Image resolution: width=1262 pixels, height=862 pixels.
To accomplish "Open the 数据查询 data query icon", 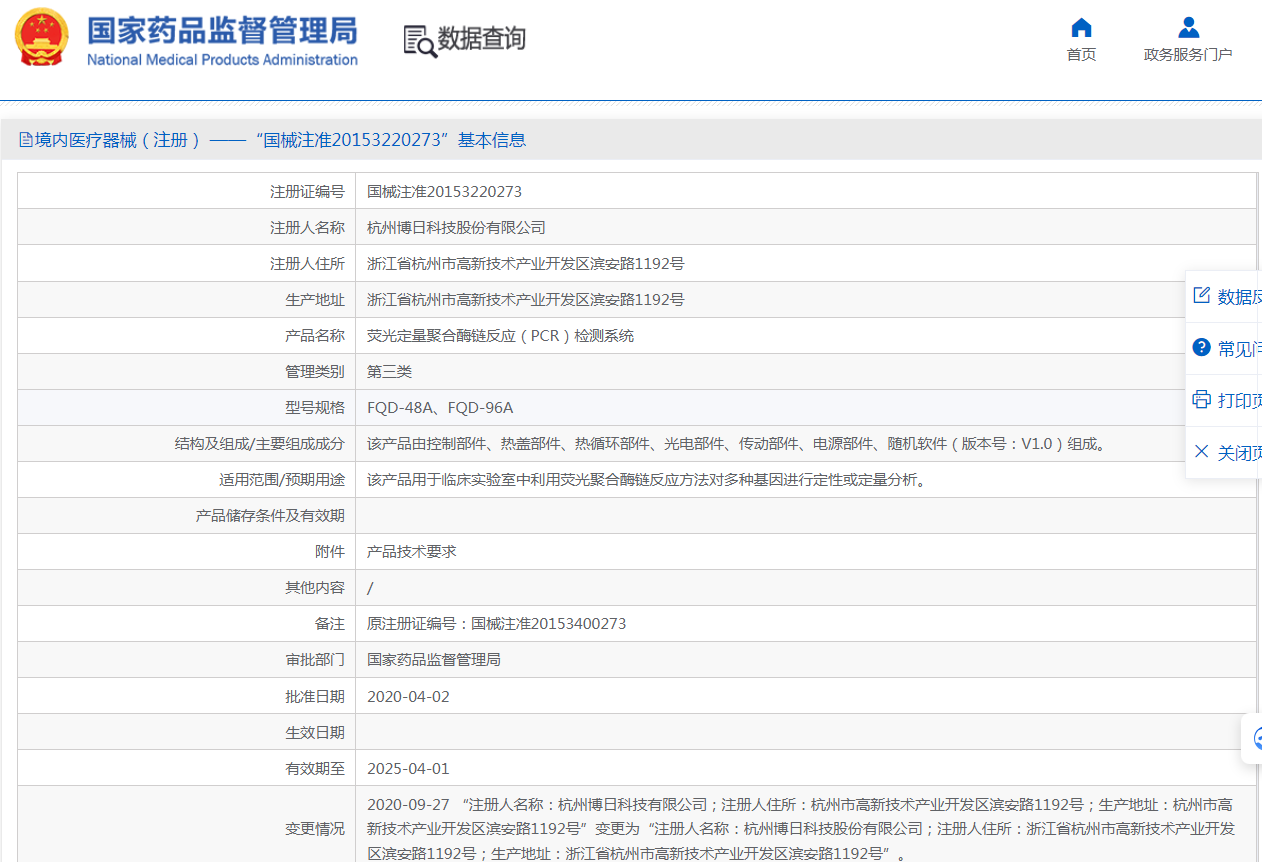I will (420, 41).
